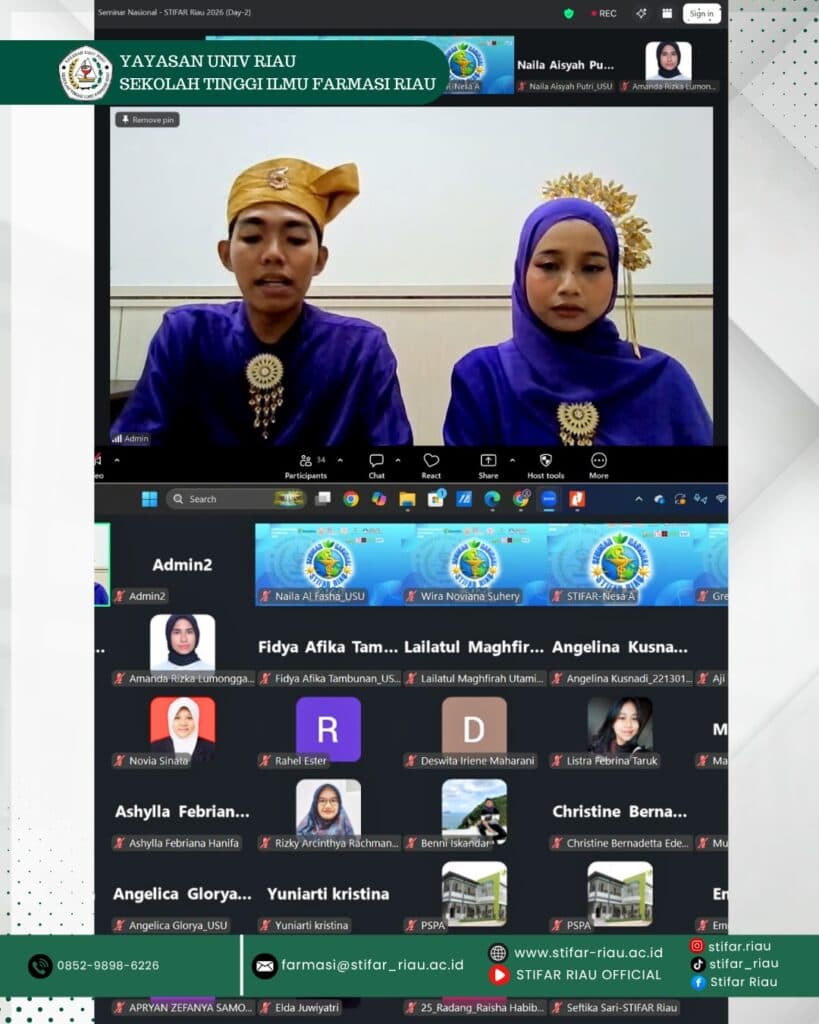
Task: Open the More menu in Zoom toolbar
Action: click(599, 466)
